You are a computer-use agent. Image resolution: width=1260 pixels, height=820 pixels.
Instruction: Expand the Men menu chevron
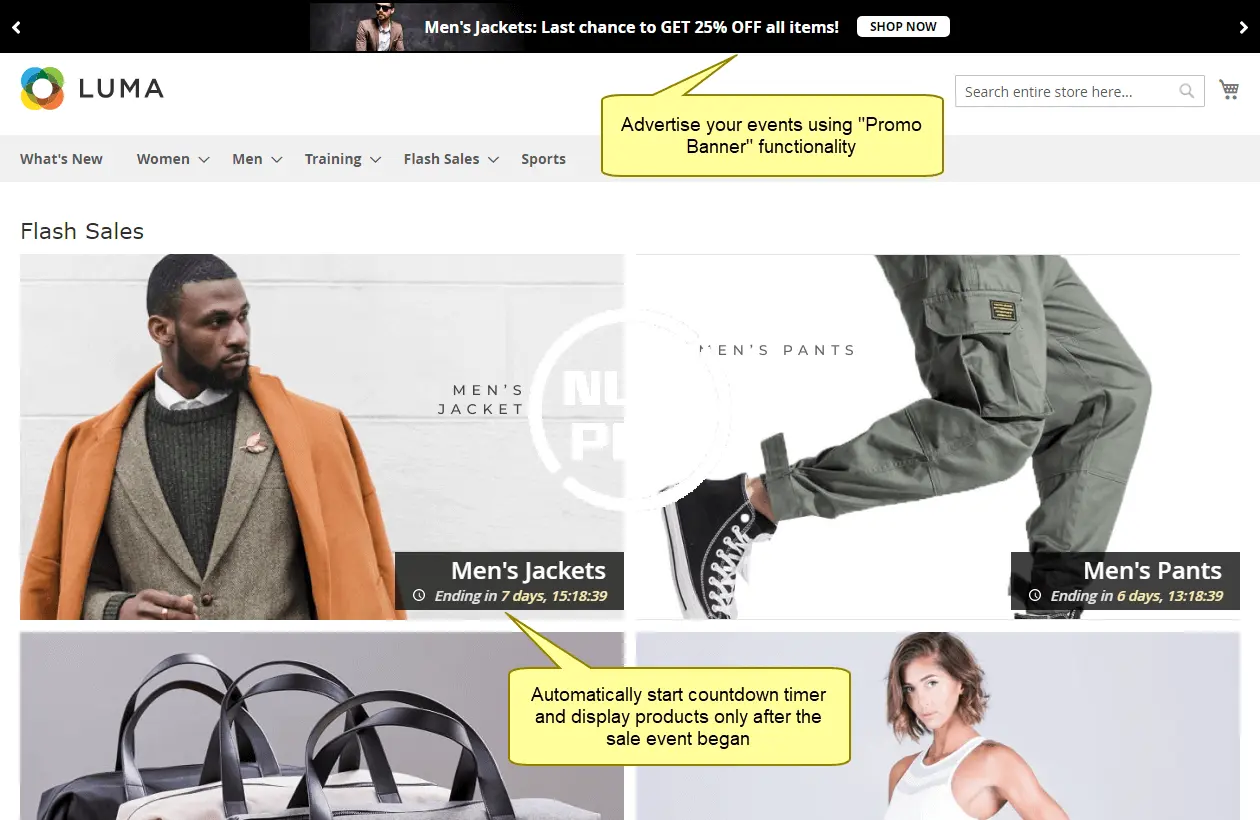pos(277,160)
